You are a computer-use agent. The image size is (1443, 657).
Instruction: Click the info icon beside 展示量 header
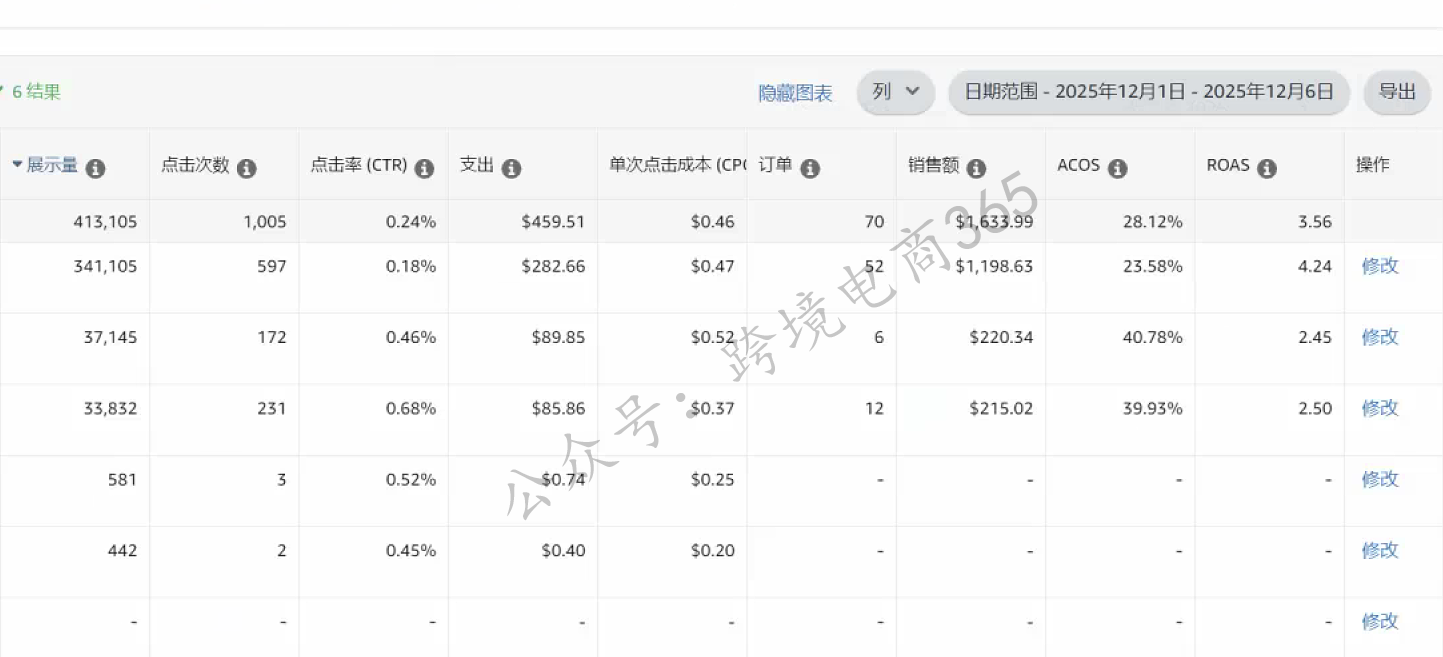(x=95, y=169)
